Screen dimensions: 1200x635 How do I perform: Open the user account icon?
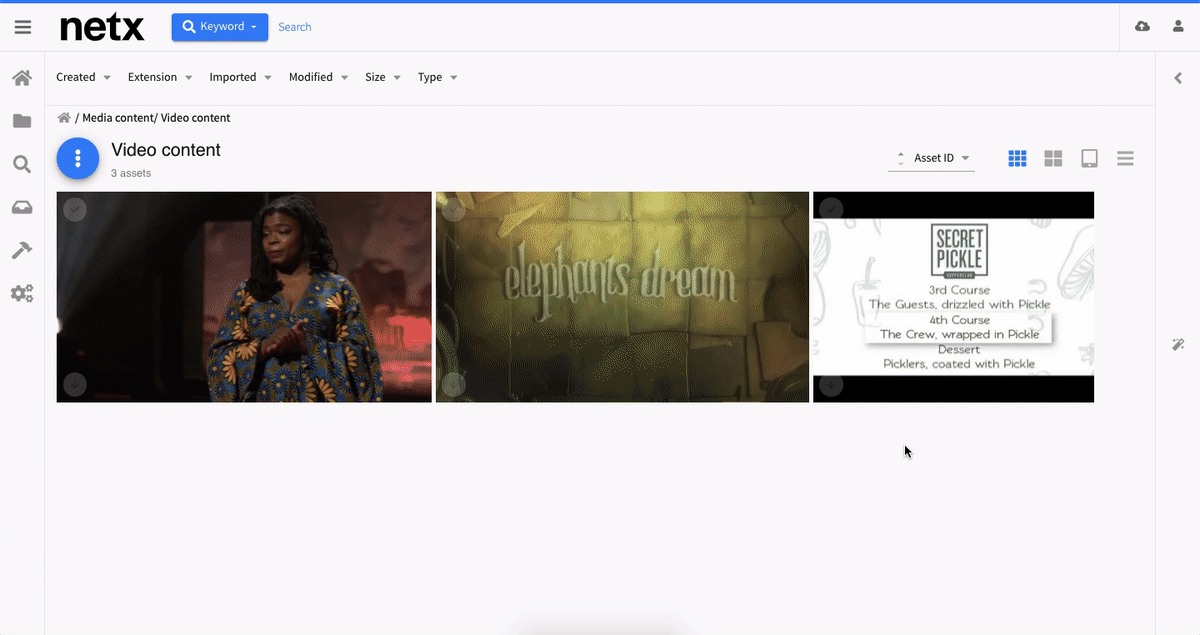pyautogui.click(x=1178, y=27)
